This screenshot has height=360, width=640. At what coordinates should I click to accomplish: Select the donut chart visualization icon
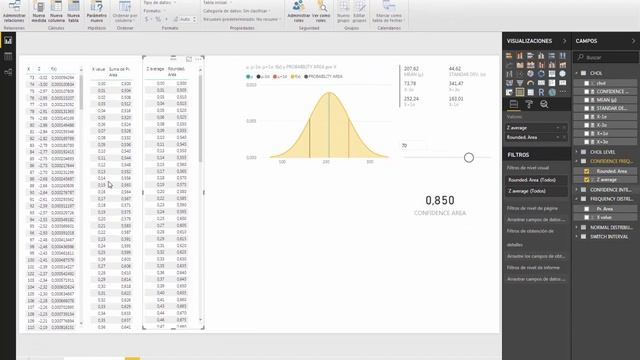coord(541,74)
